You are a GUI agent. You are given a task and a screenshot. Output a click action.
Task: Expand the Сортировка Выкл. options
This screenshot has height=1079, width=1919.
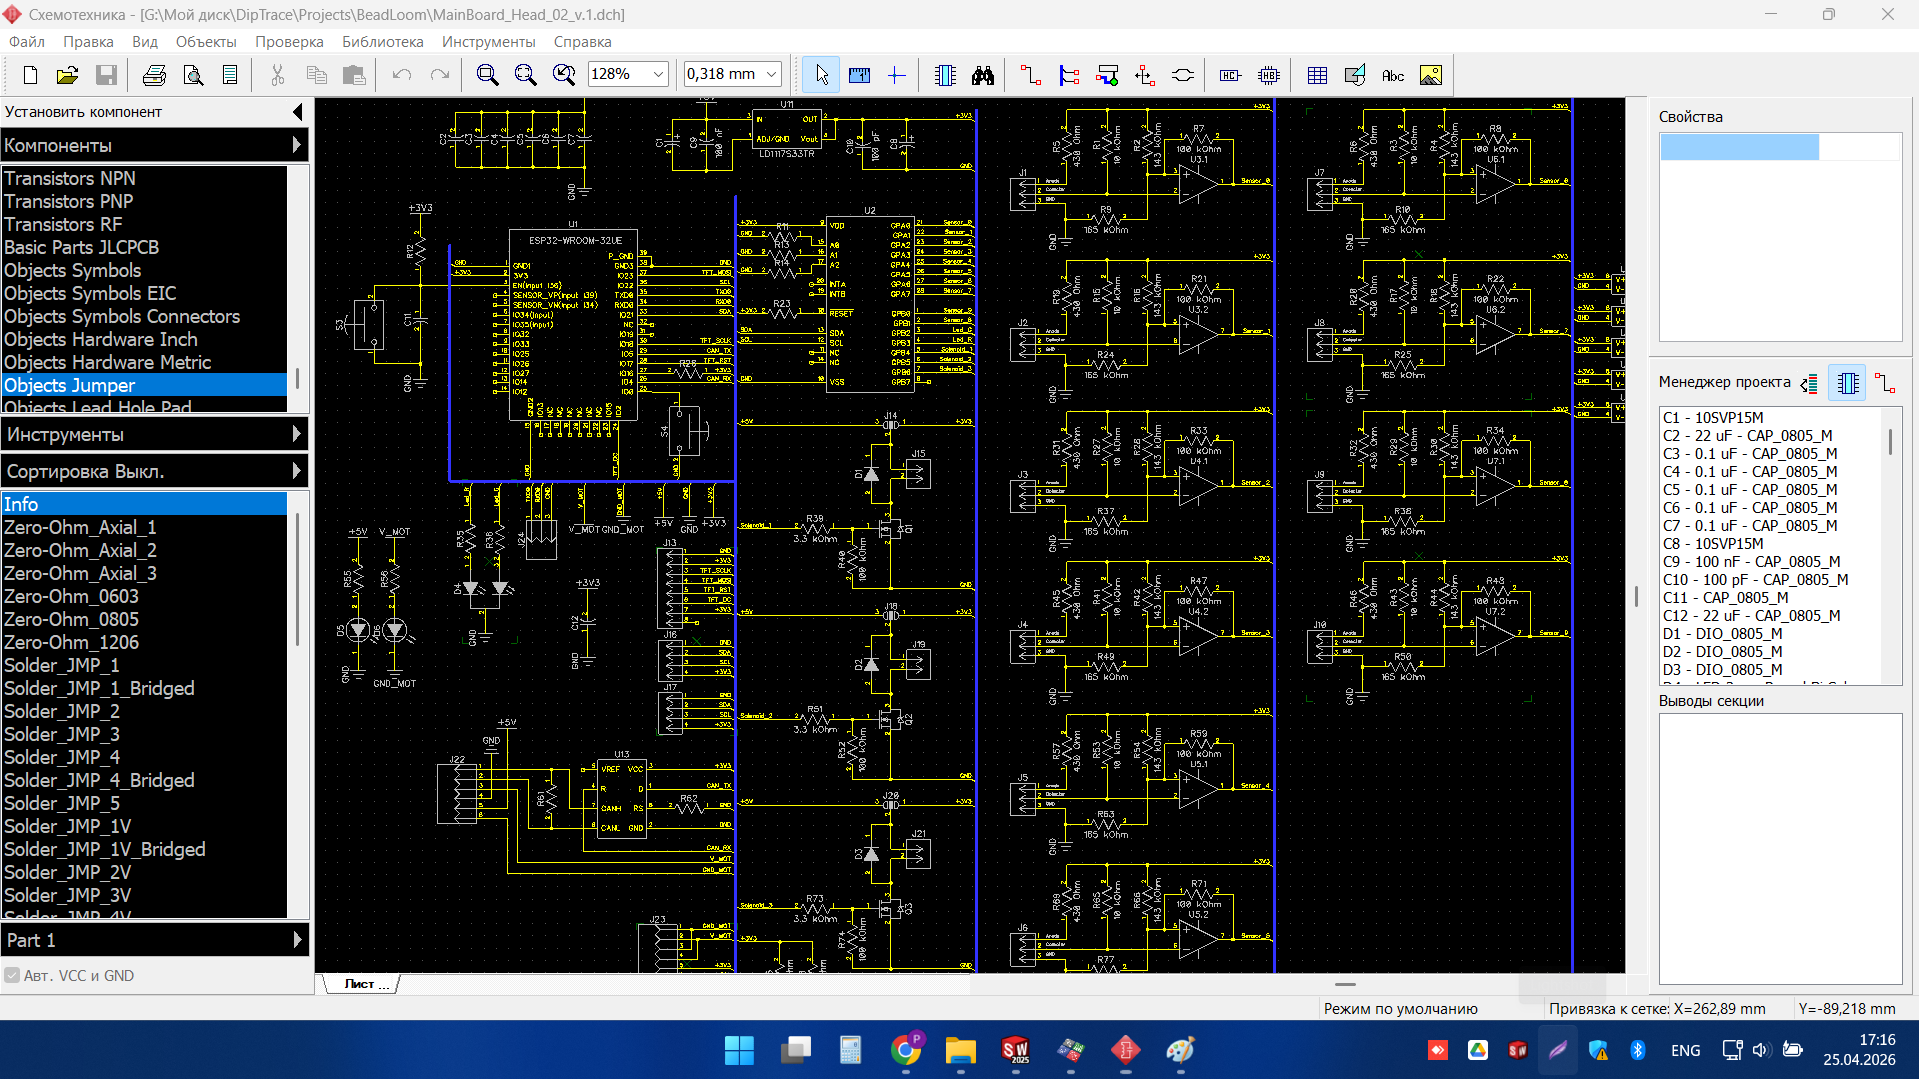click(x=154, y=471)
